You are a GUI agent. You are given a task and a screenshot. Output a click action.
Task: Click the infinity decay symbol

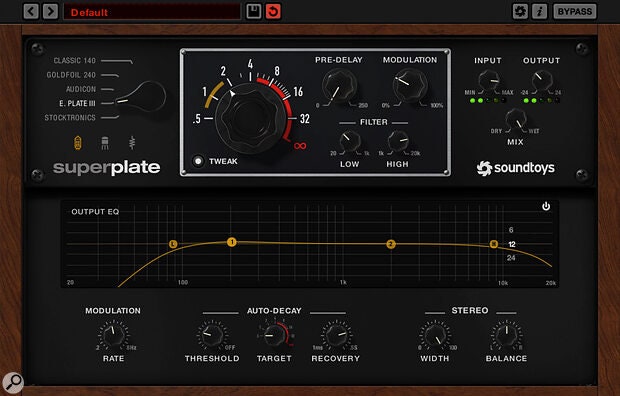(x=300, y=146)
